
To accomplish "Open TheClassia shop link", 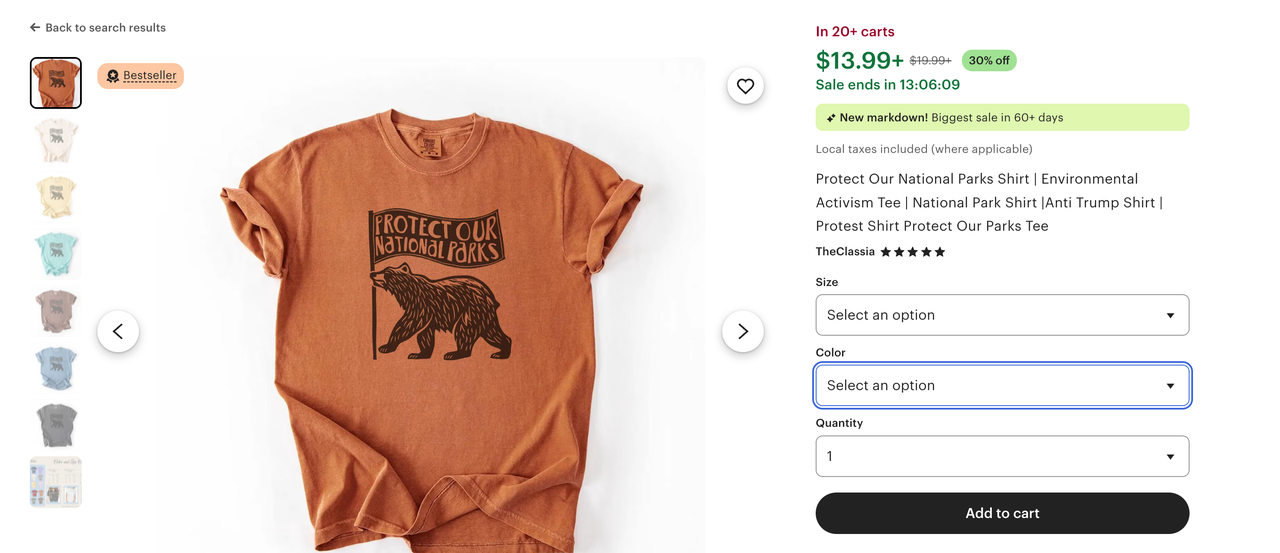I will click(845, 252).
